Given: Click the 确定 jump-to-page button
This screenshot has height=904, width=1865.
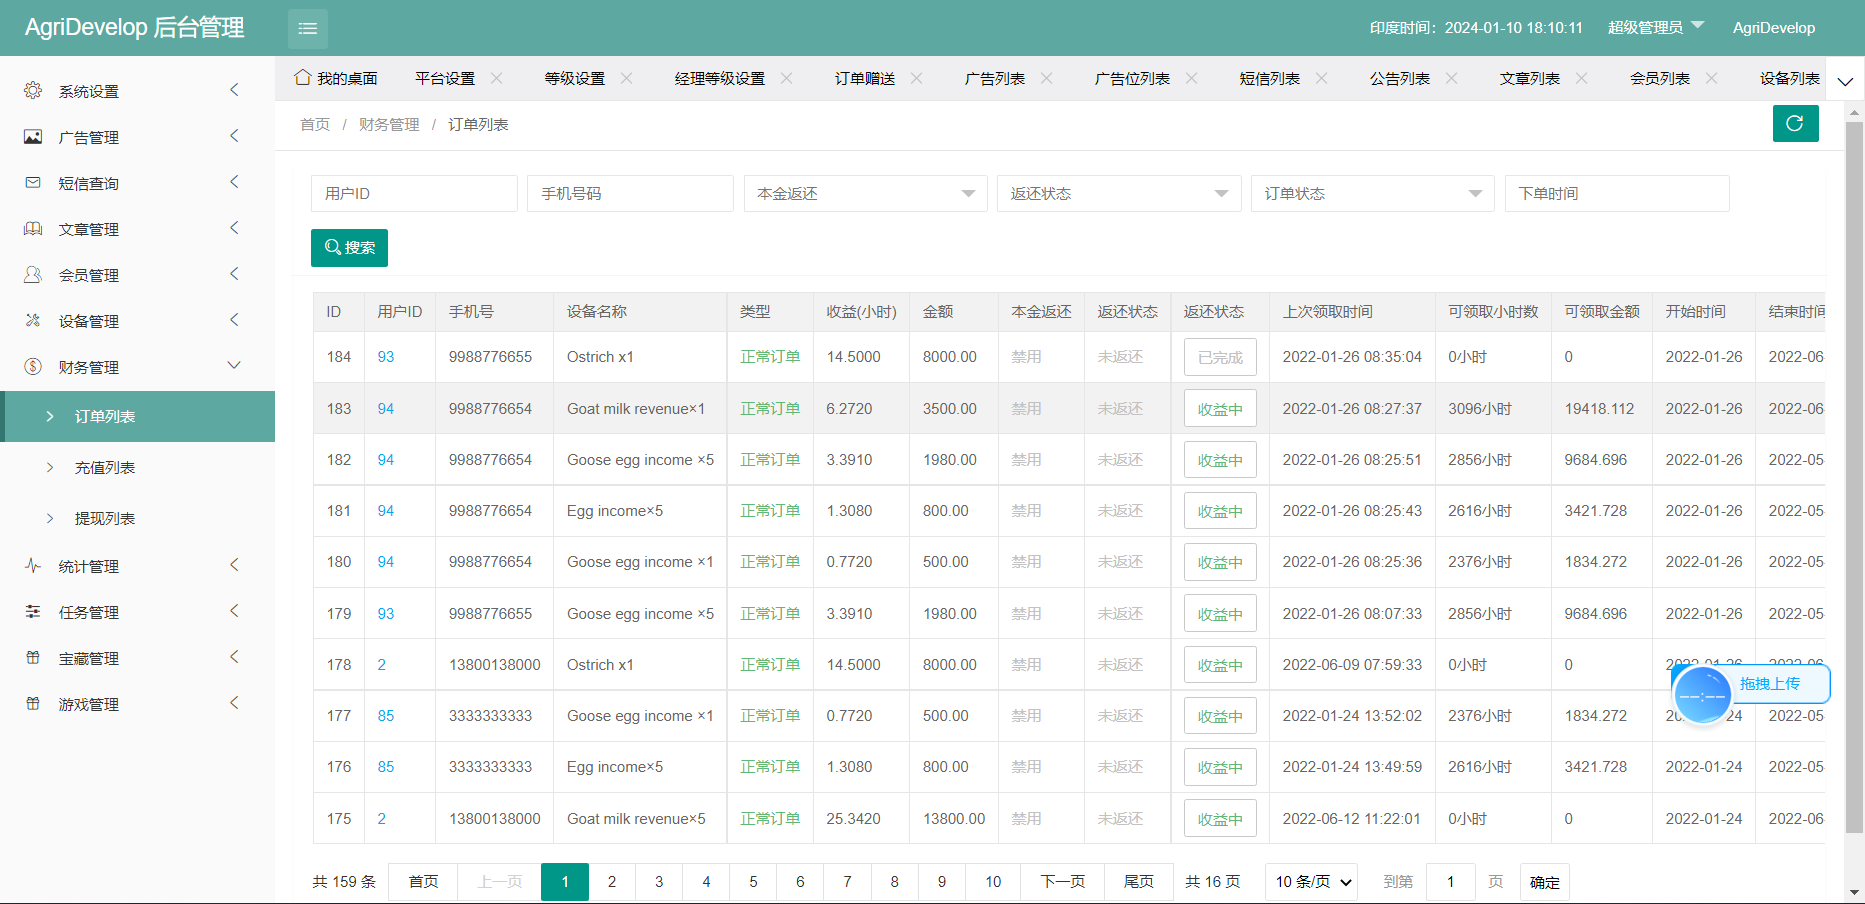Looking at the screenshot, I should tap(1544, 882).
